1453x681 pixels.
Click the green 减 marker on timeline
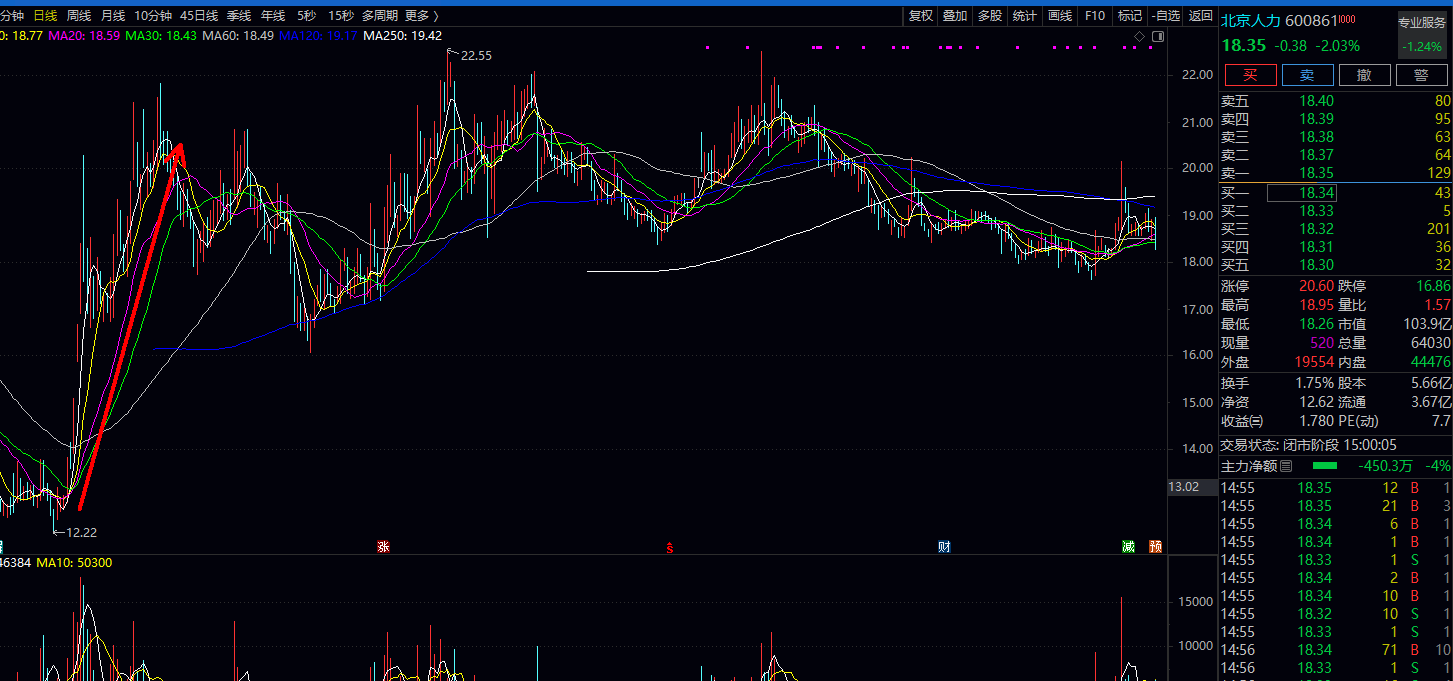pos(1128,546)
